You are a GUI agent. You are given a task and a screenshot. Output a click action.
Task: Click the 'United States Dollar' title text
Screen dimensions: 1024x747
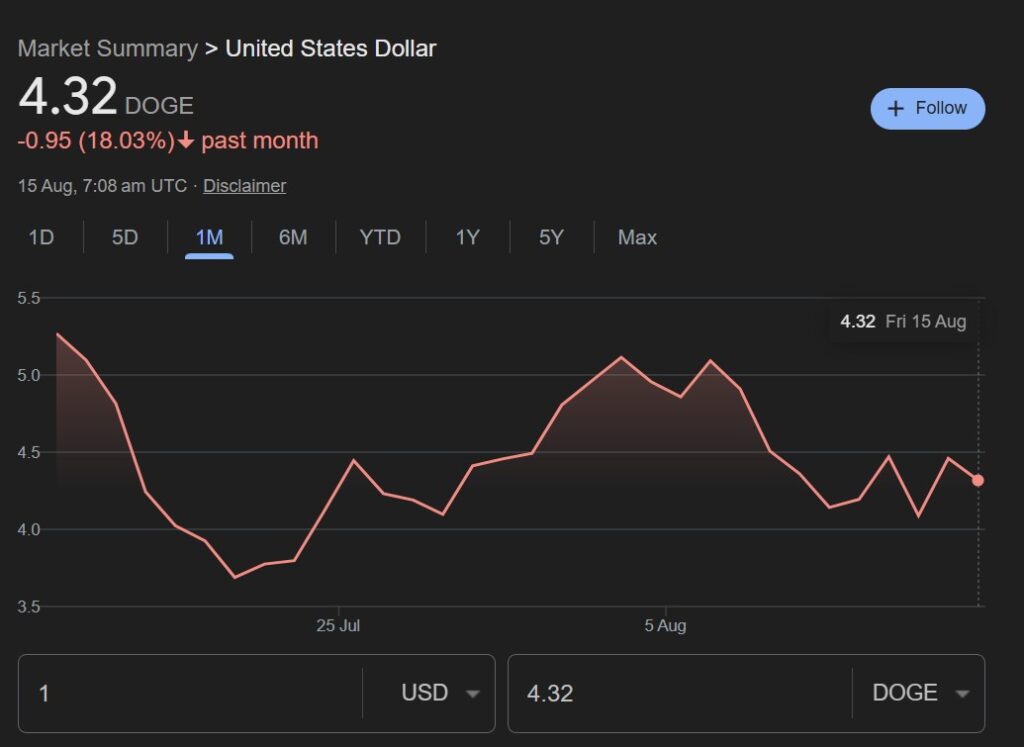[330, 48]
